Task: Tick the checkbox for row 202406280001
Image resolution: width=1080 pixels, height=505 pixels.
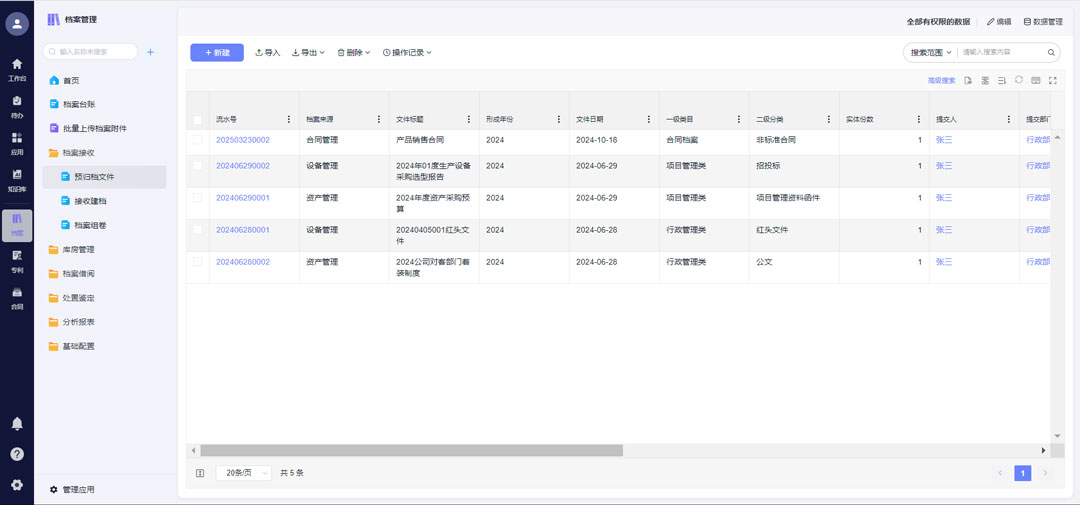Action: [198, 230]
